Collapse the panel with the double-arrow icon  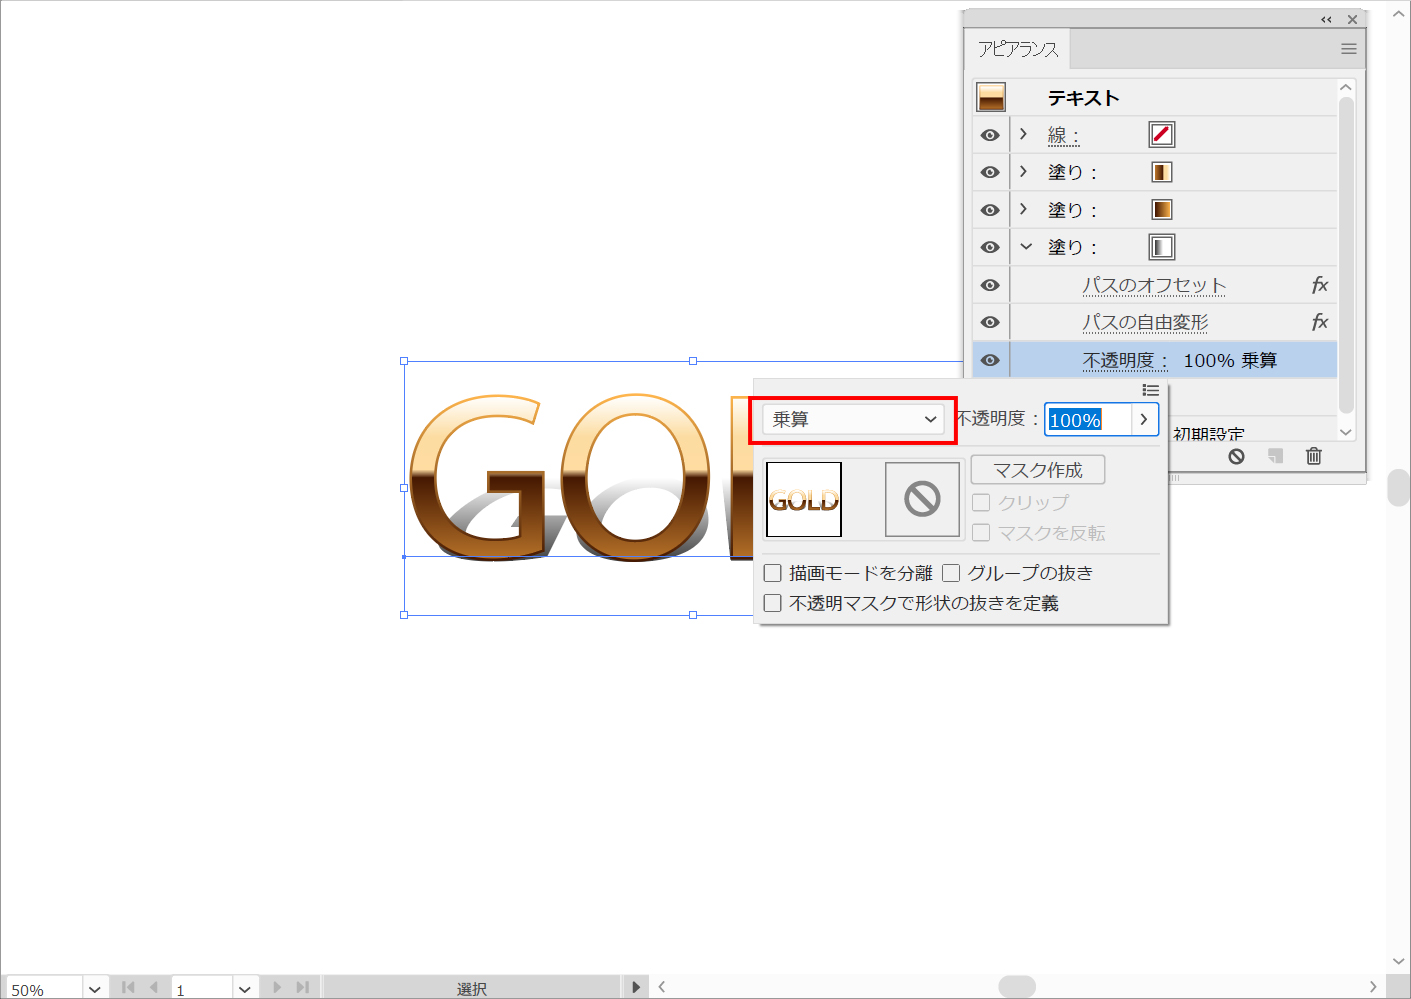tap(1326, 19)
